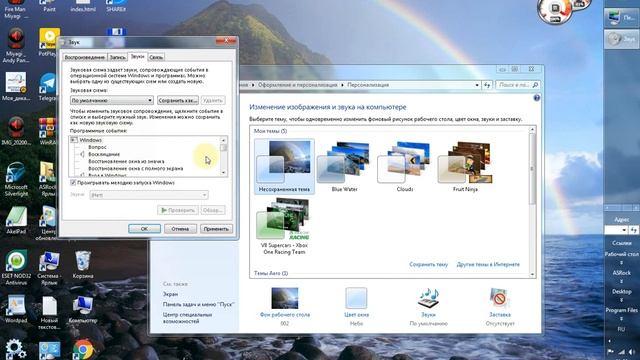This screenshot has height=360, width=640.
Task: Open the WinRAR desktop shortcut
Action: point(48,131)
